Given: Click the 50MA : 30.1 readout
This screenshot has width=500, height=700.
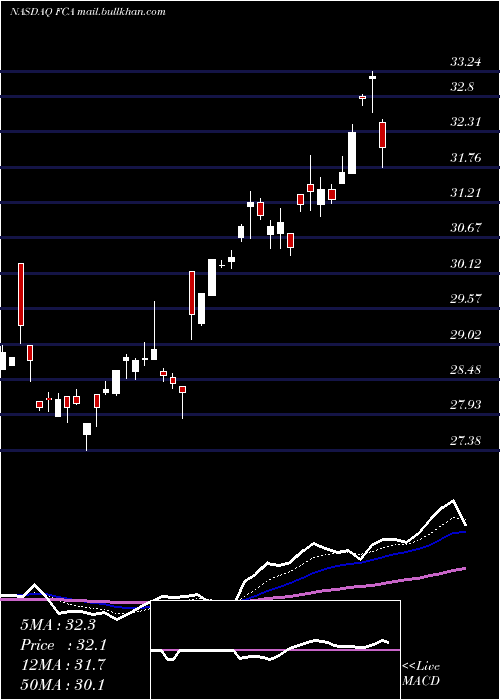Looking at the screenshot, I should tap(62, 684).
